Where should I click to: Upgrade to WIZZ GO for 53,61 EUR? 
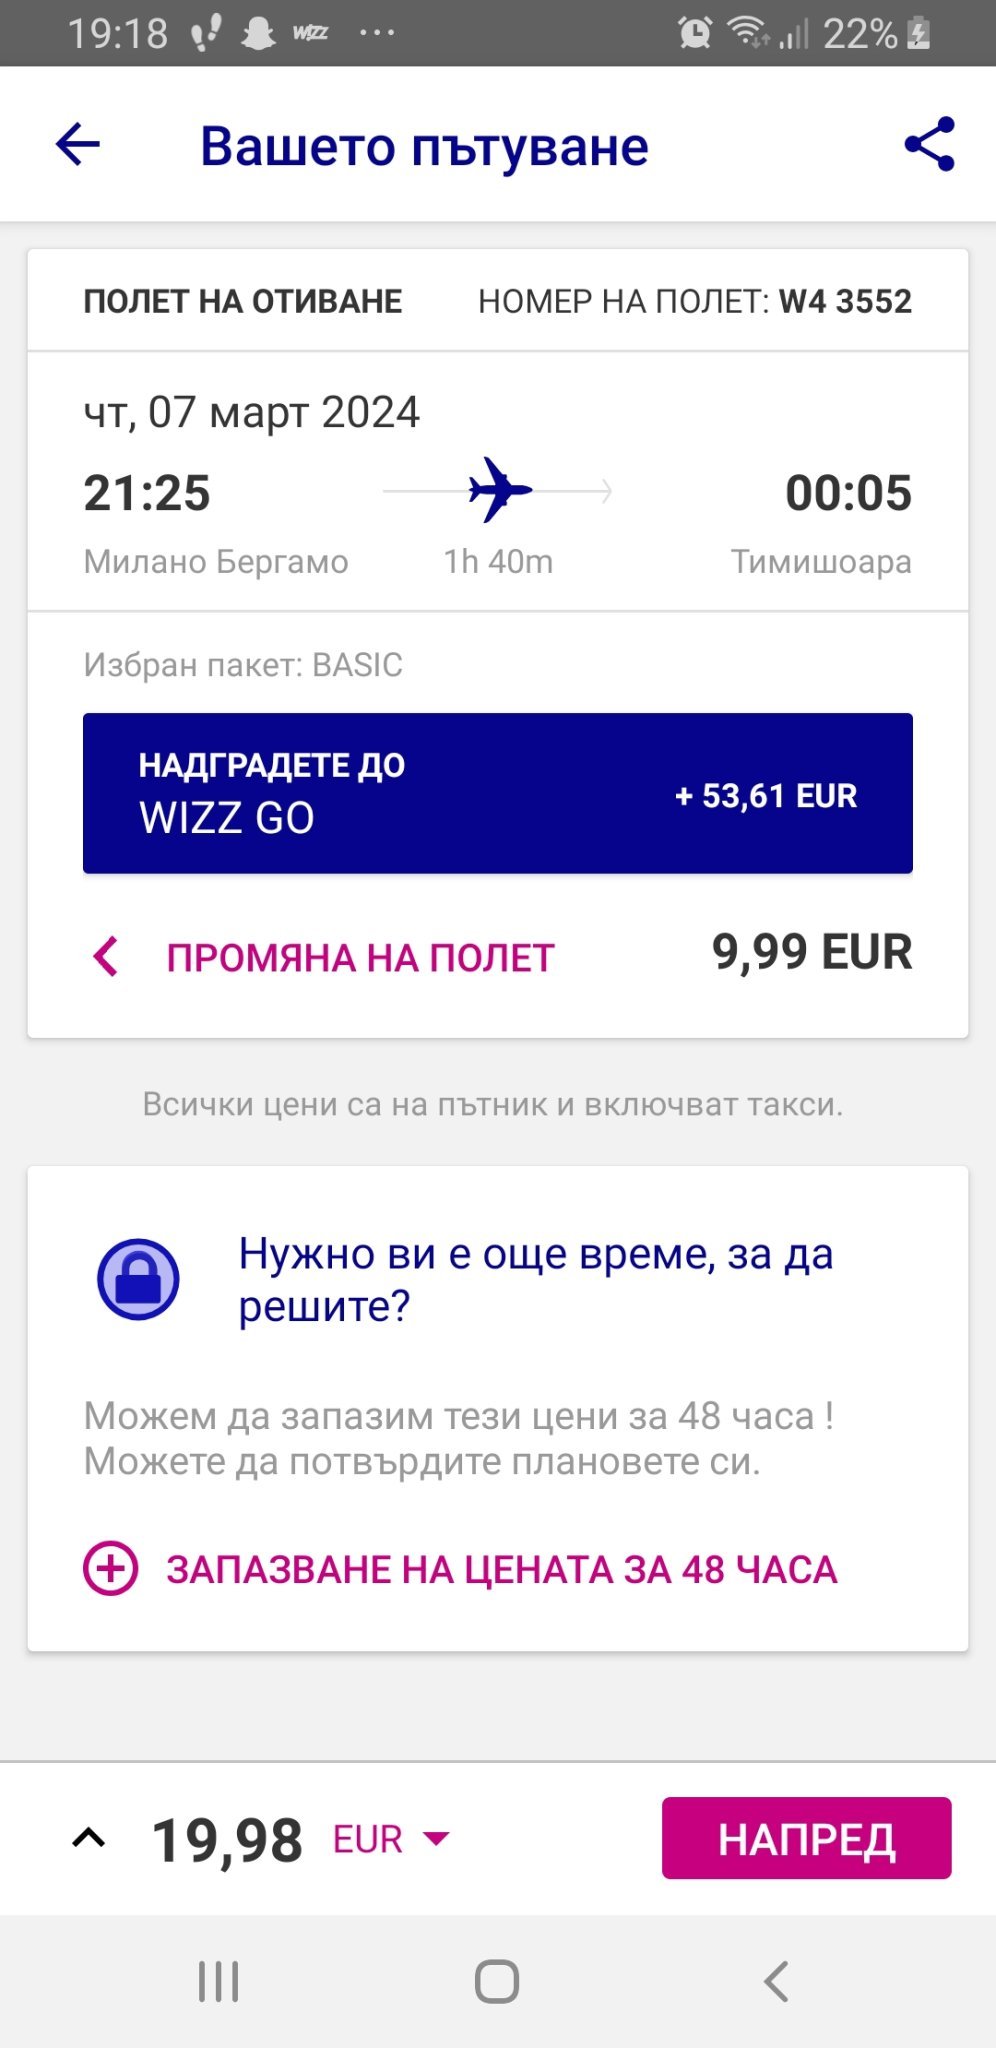click(497, 793)
